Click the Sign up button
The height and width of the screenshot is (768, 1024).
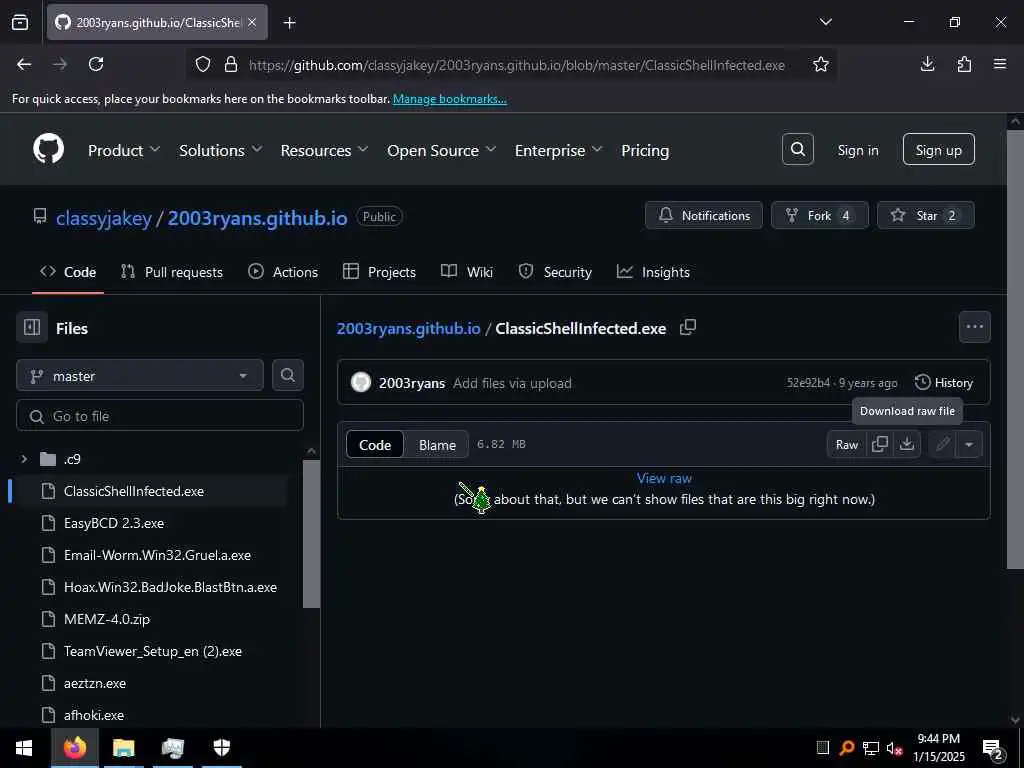coord(938,150)
